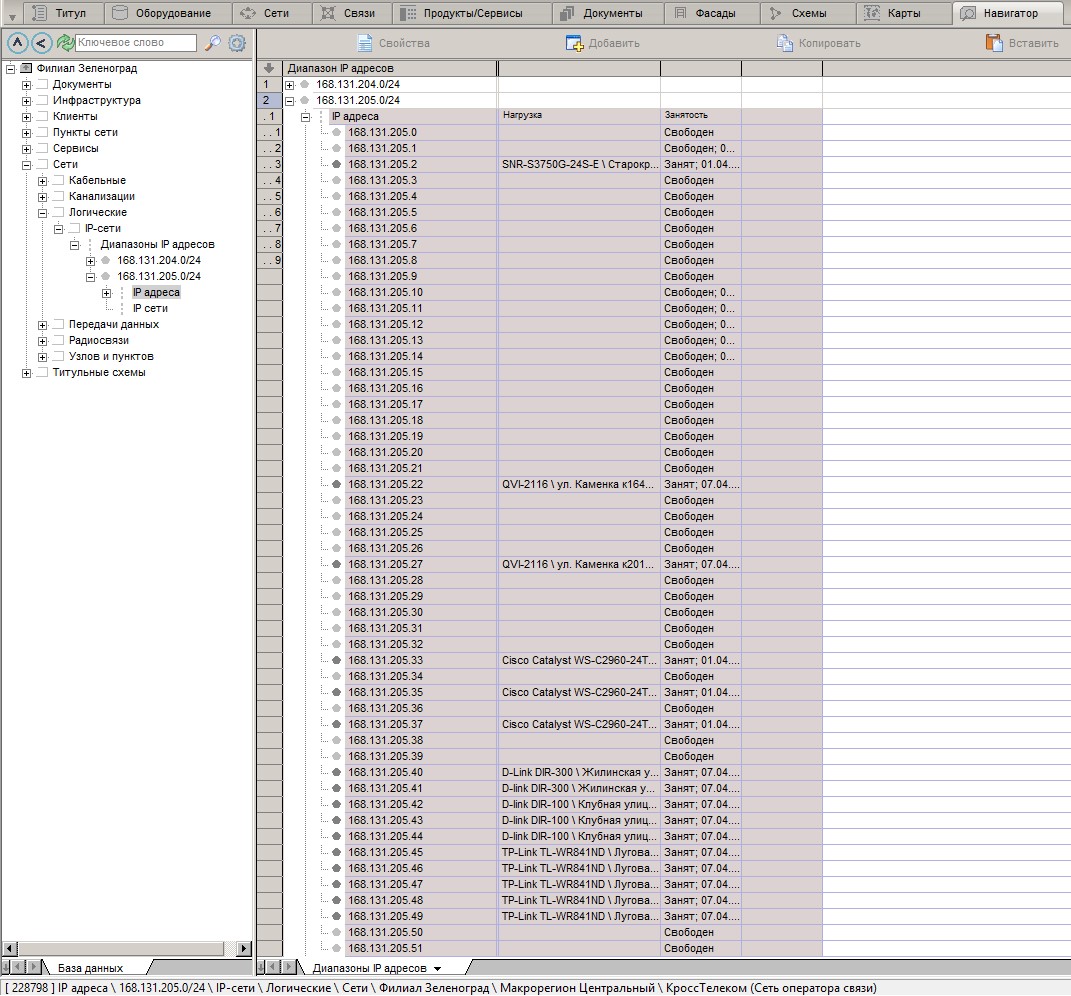Click the Копировать toolbar button
This screenshot has height=996, width=1071.
[818, 43]
